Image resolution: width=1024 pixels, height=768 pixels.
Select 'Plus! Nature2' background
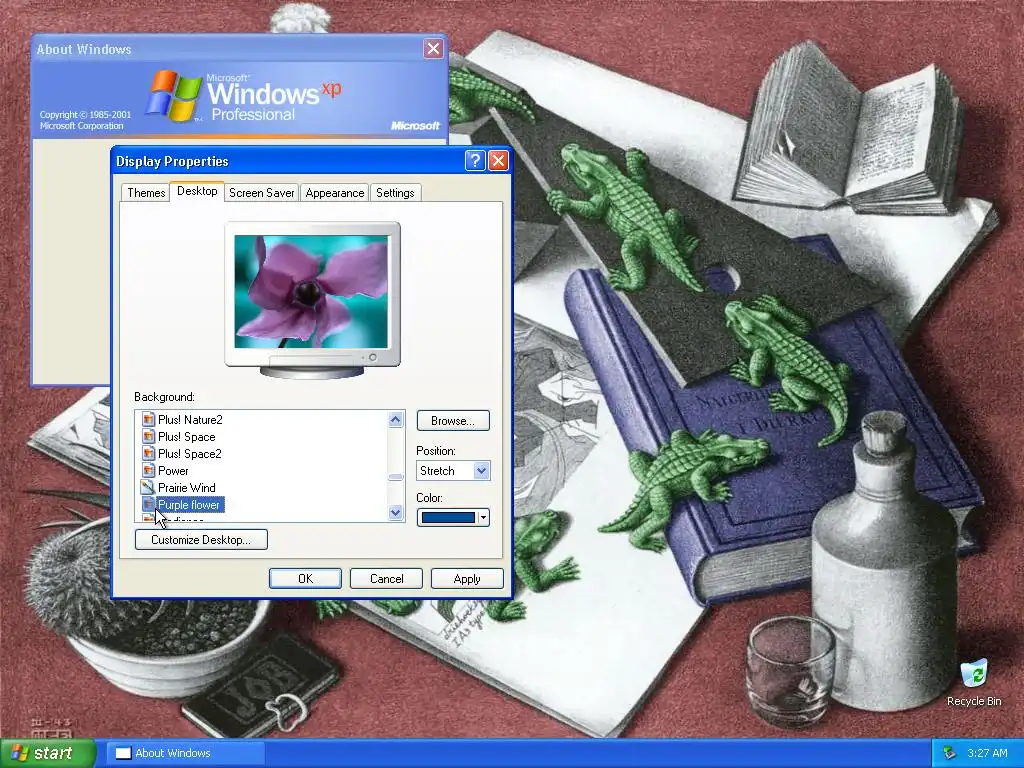click(x=190, y=419)
